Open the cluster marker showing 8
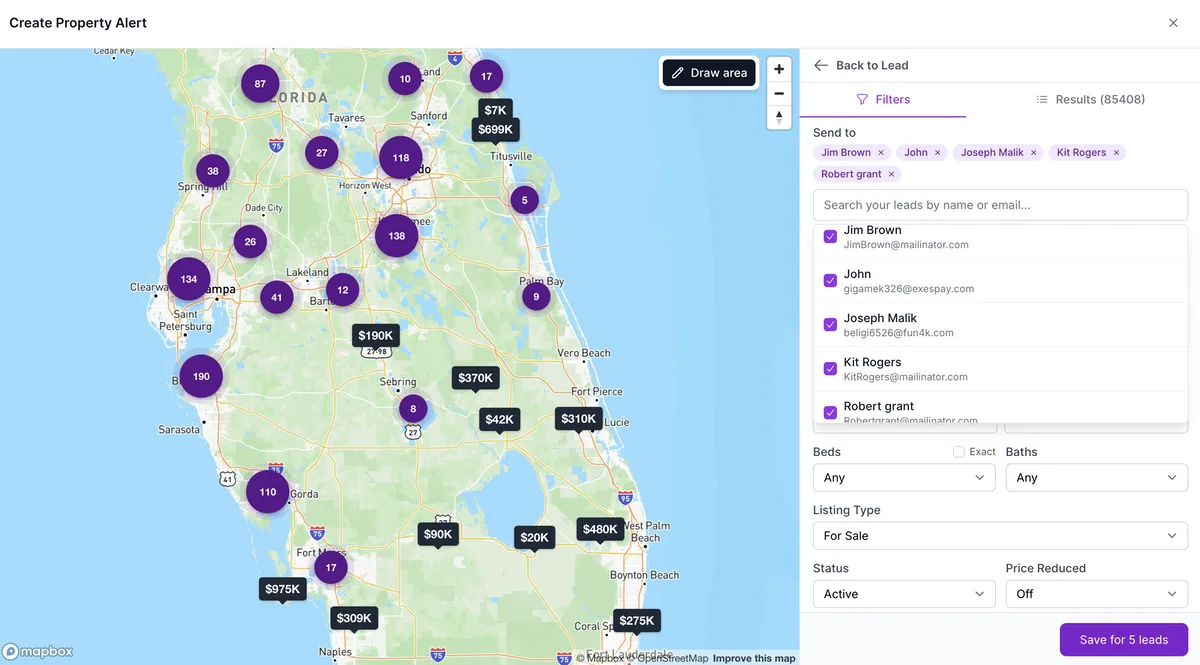Image resolution: width=1200 pixels, height=665 pixels. tap(413, 408)
